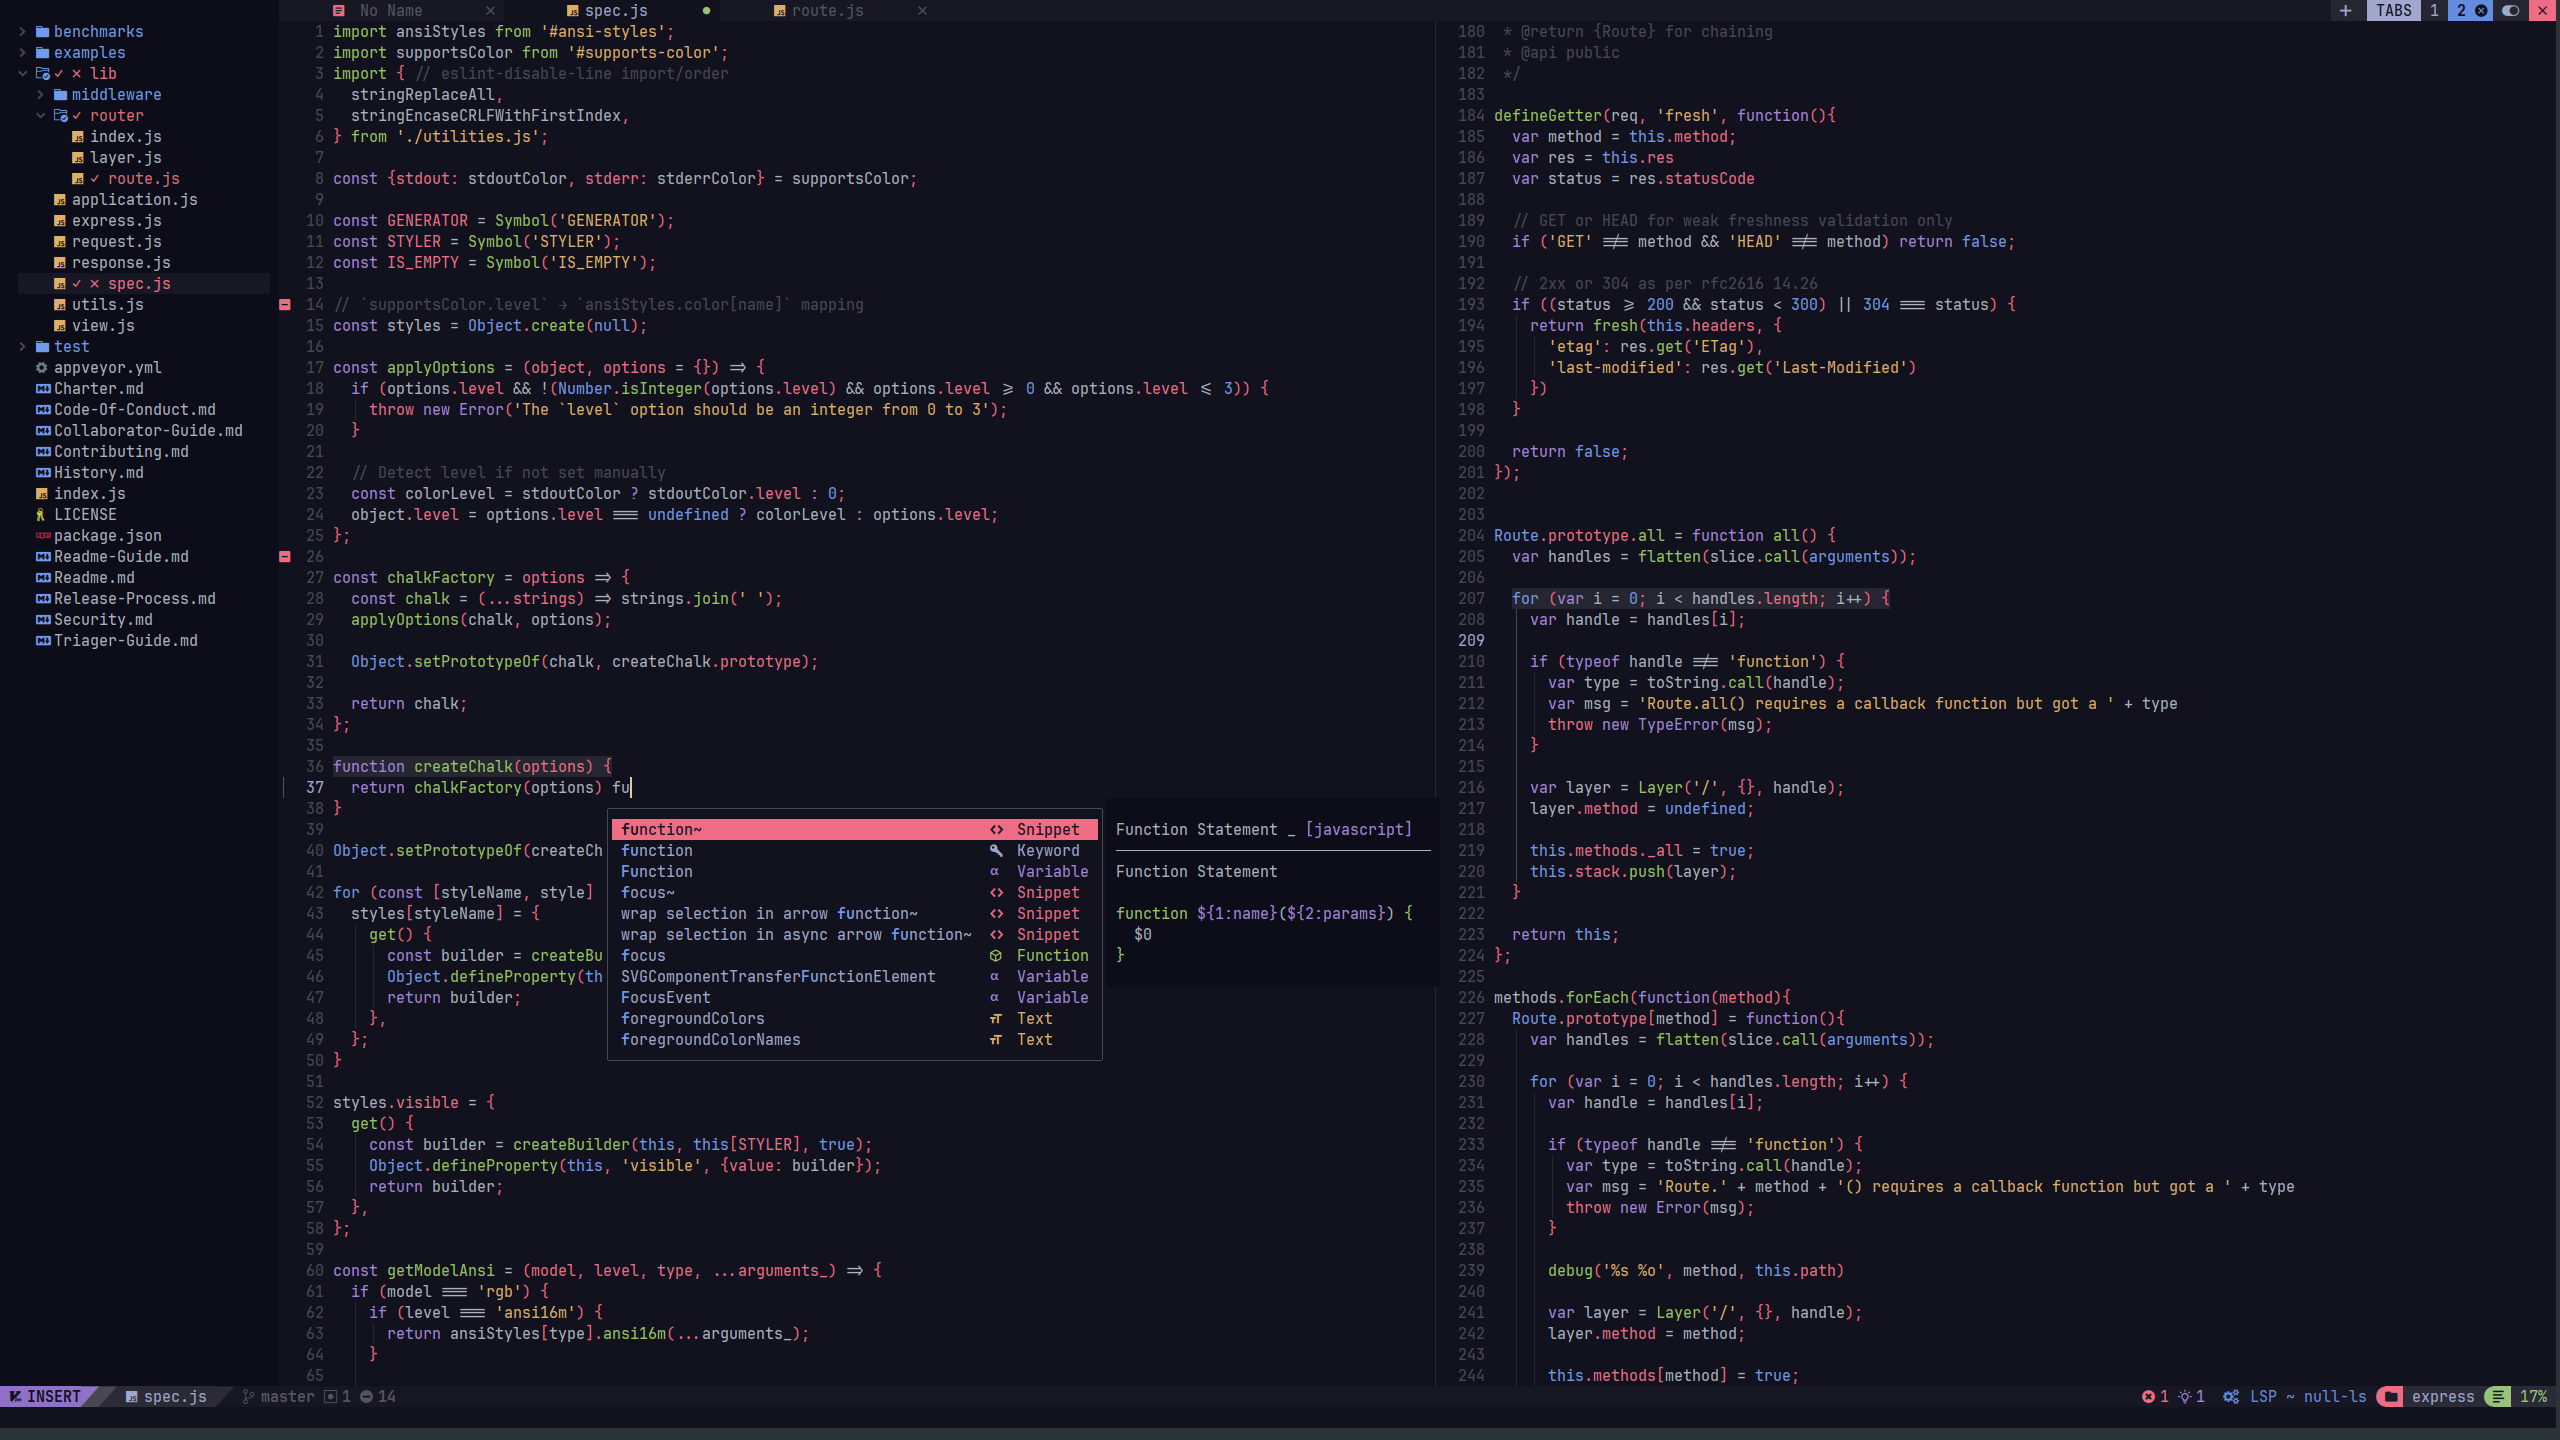Click git removed sign at line 14
This screenshot has width=2560, height=1440.
coord(285,304)
